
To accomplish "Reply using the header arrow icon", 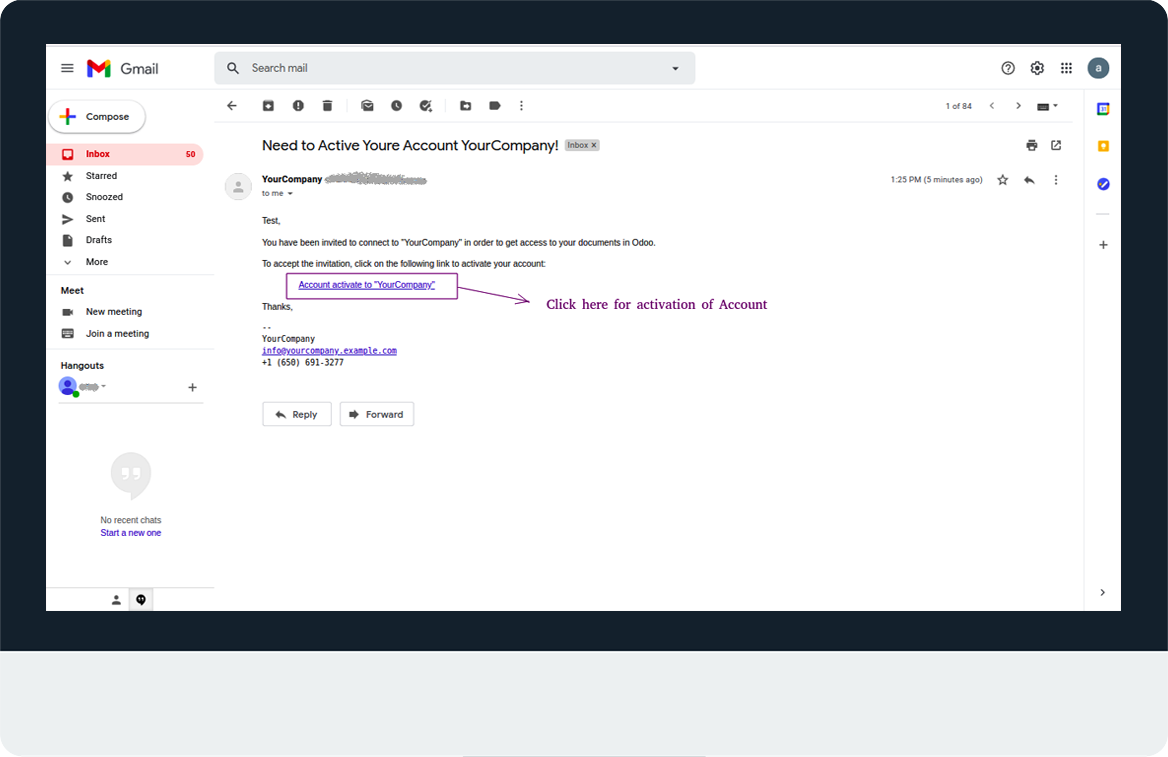I will (x=1029, y=180).
